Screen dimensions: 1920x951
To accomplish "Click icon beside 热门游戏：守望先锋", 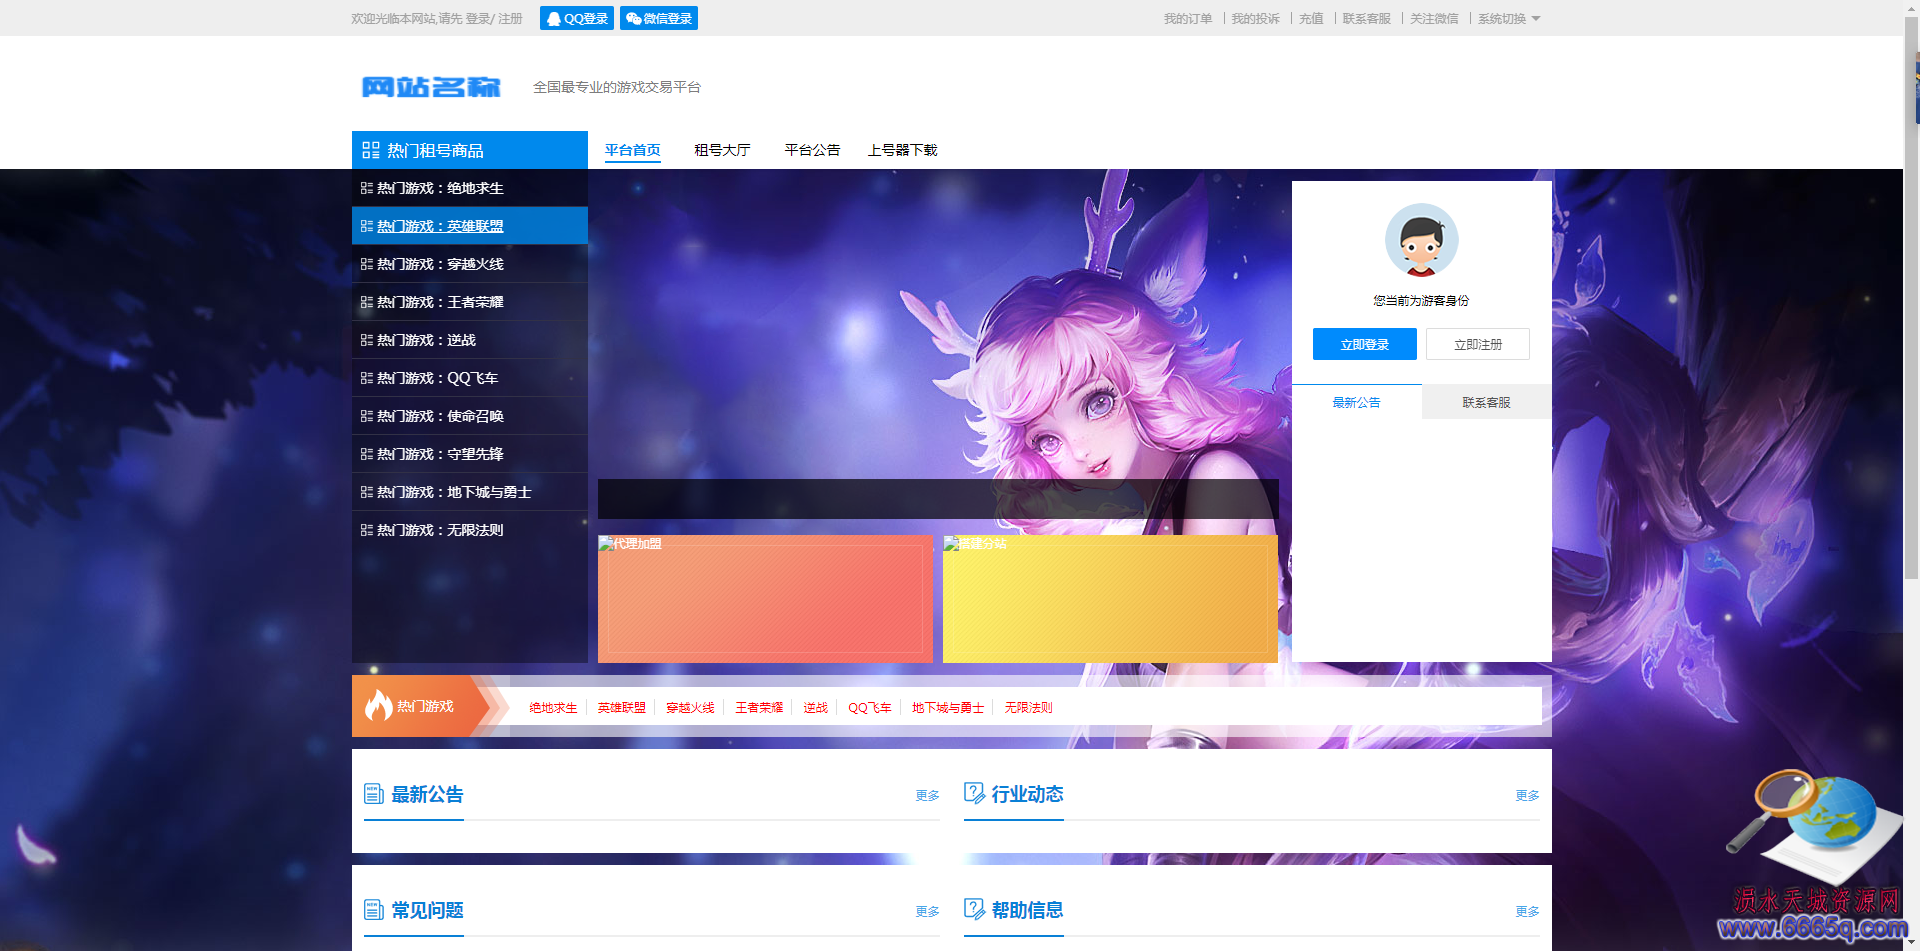I will click(x=367, y=454).
